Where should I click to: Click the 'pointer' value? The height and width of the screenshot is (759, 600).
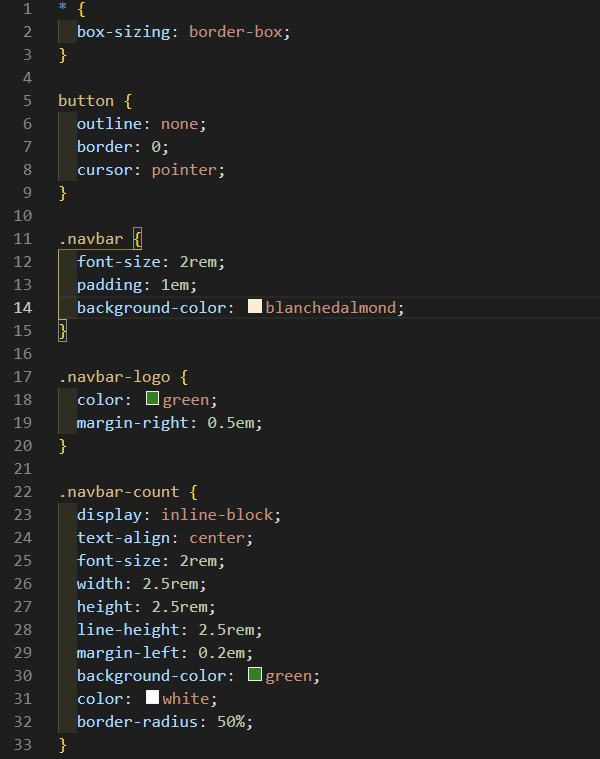(x=184, y=170)
